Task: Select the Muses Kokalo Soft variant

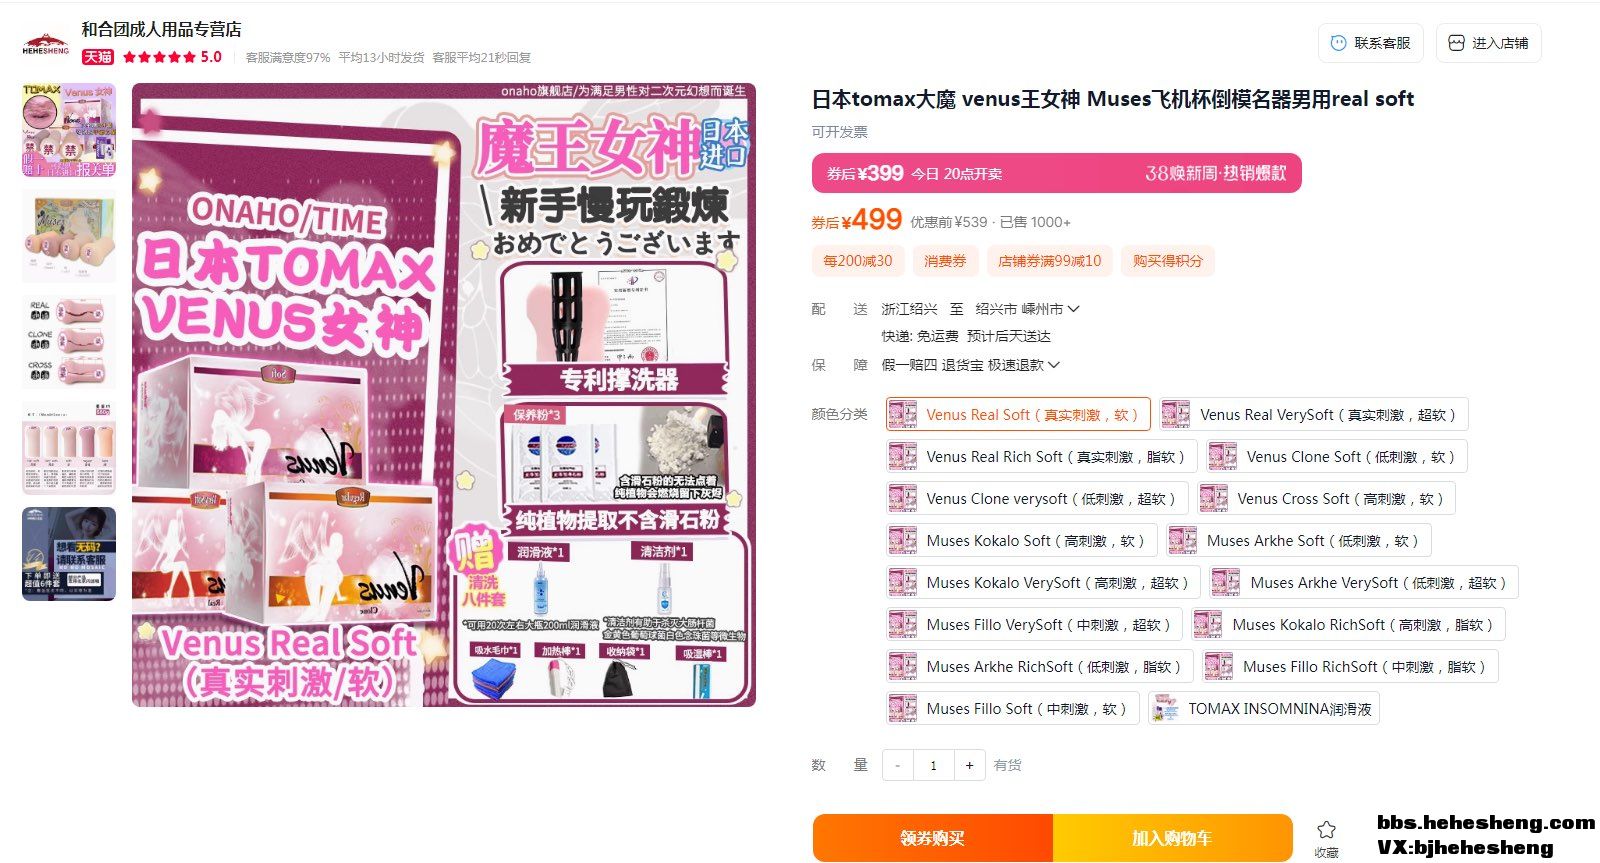Action: click(x=1021, y=540)
